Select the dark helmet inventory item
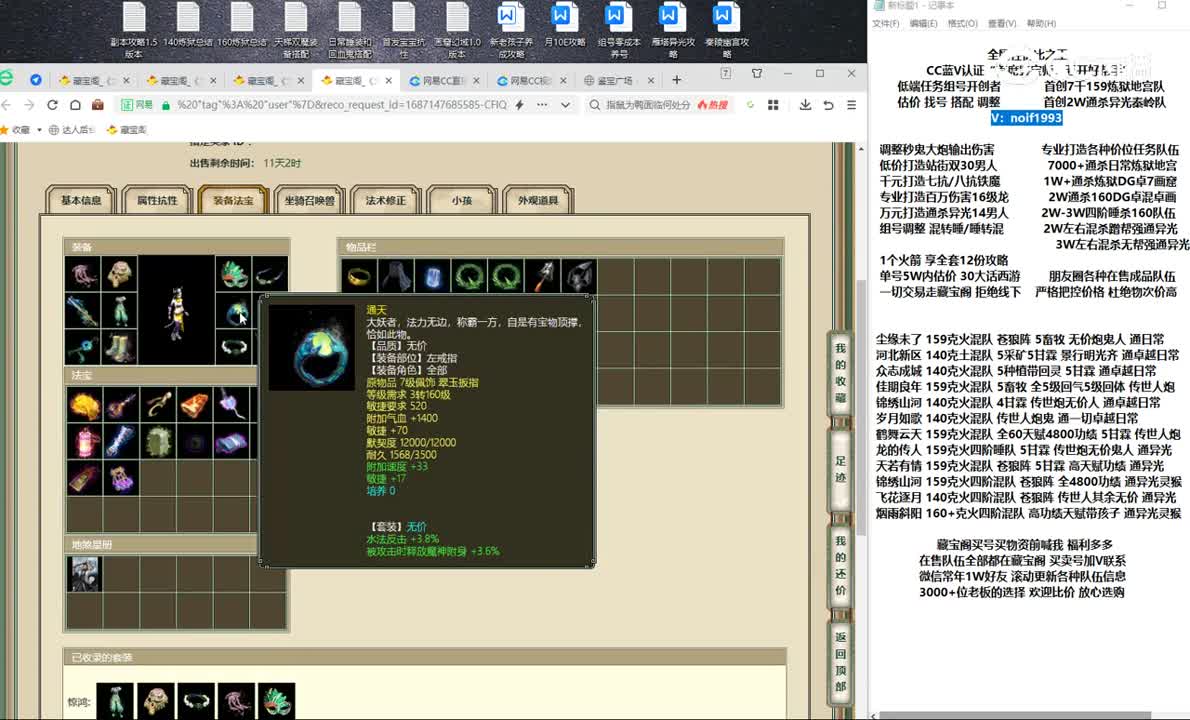 pyautogui.click(x=579, y=276)
